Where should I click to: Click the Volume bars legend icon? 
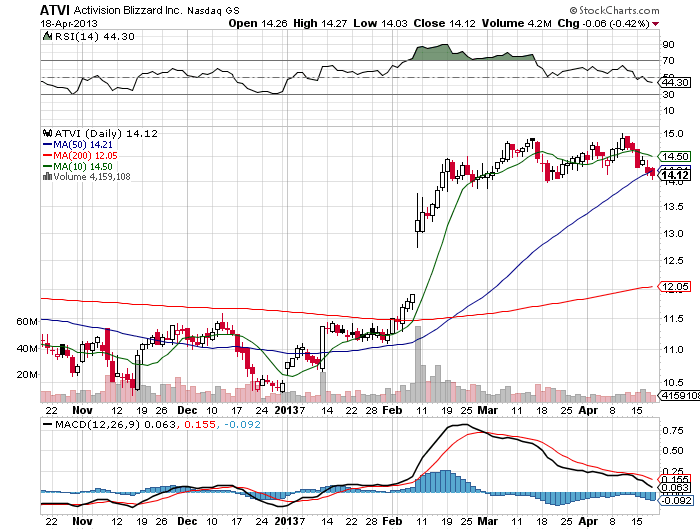47,177
